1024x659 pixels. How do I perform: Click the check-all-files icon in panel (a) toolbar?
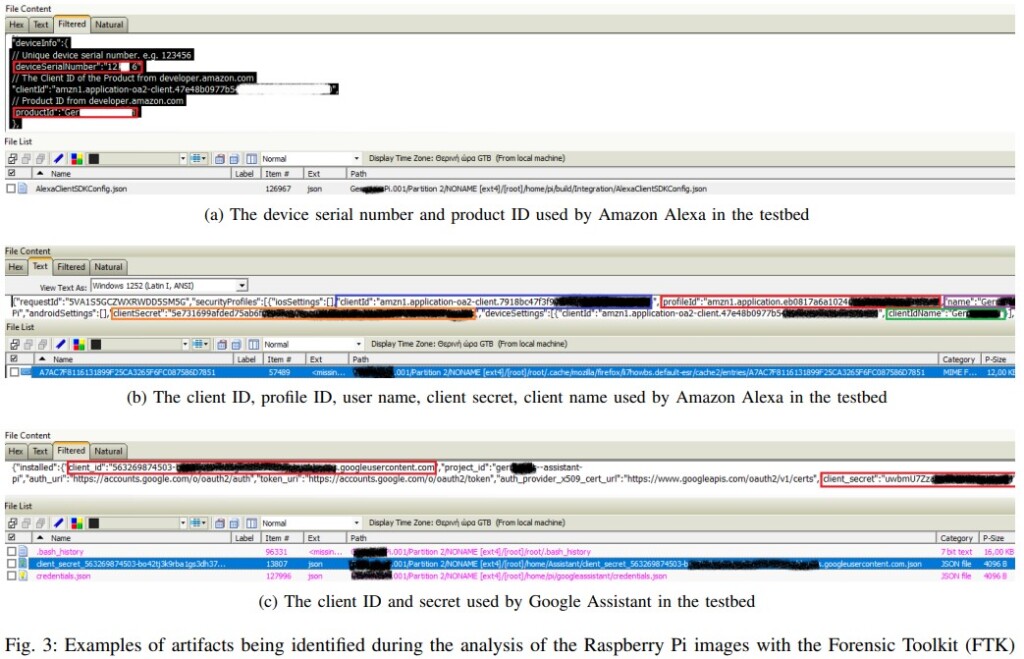[12, 159]
